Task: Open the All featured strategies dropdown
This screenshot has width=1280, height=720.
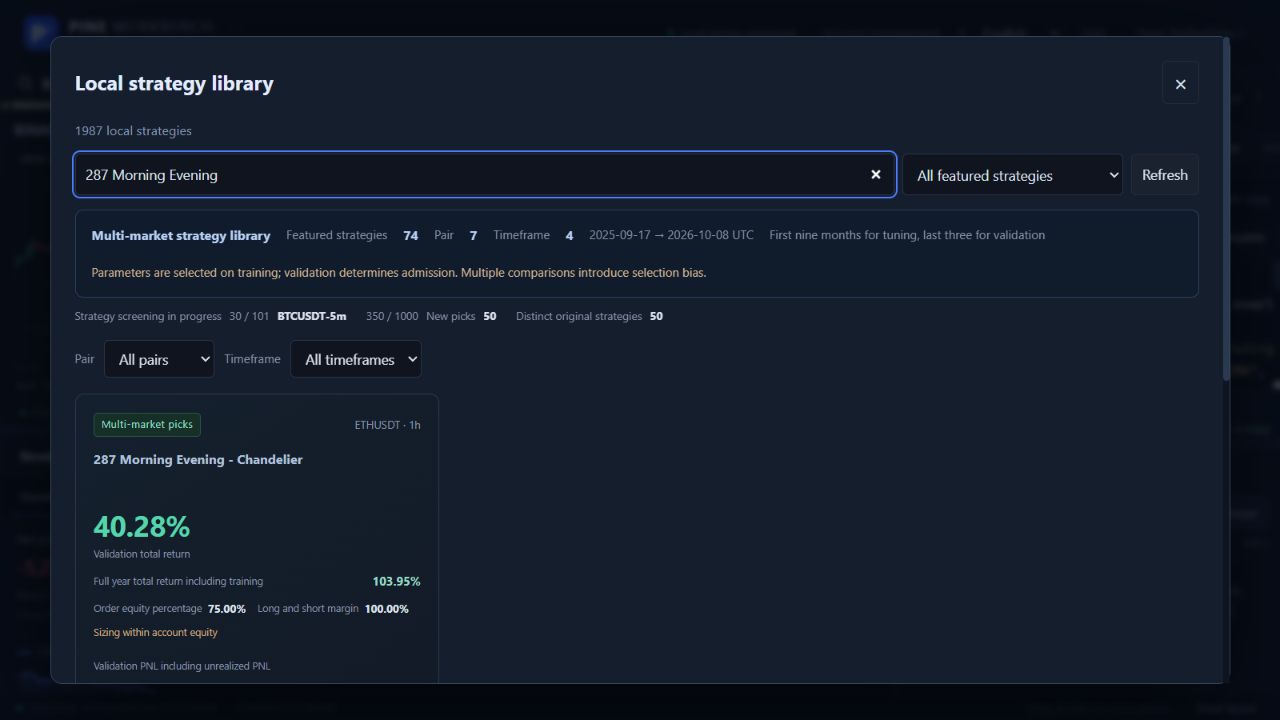Action: [1012, 175]
